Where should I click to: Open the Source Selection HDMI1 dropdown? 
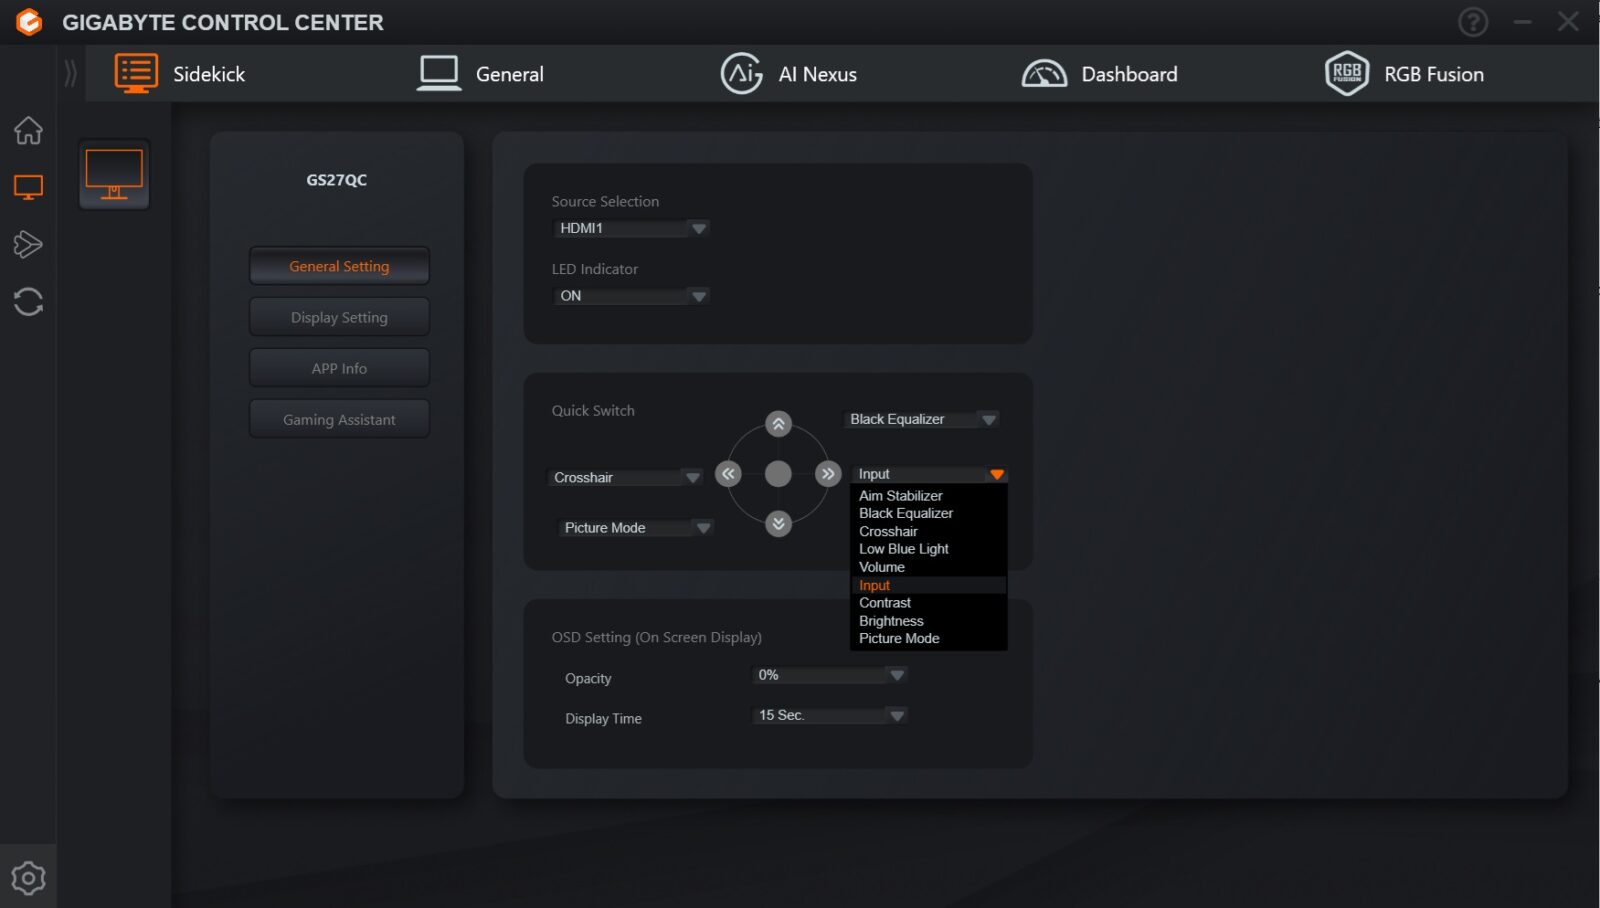click(631, 228)
